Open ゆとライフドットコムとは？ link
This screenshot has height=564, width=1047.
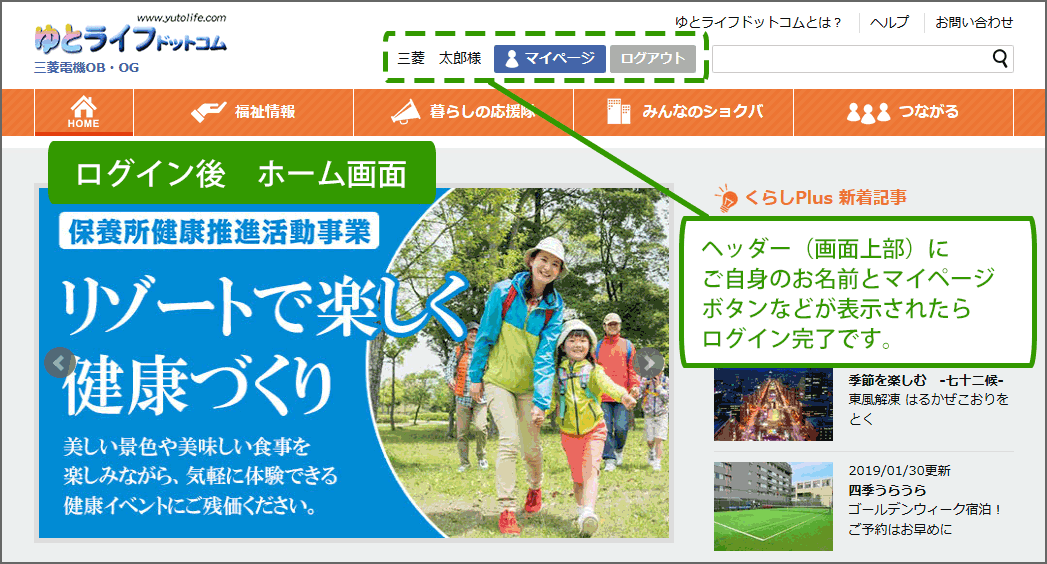[758, 22]
